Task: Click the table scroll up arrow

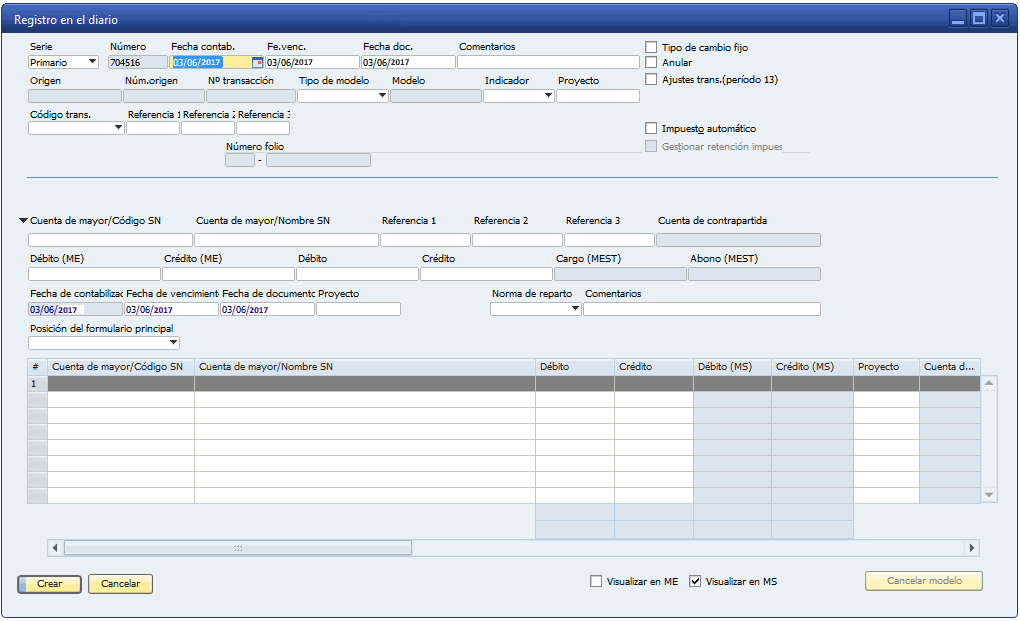Action: pos(989,383)
